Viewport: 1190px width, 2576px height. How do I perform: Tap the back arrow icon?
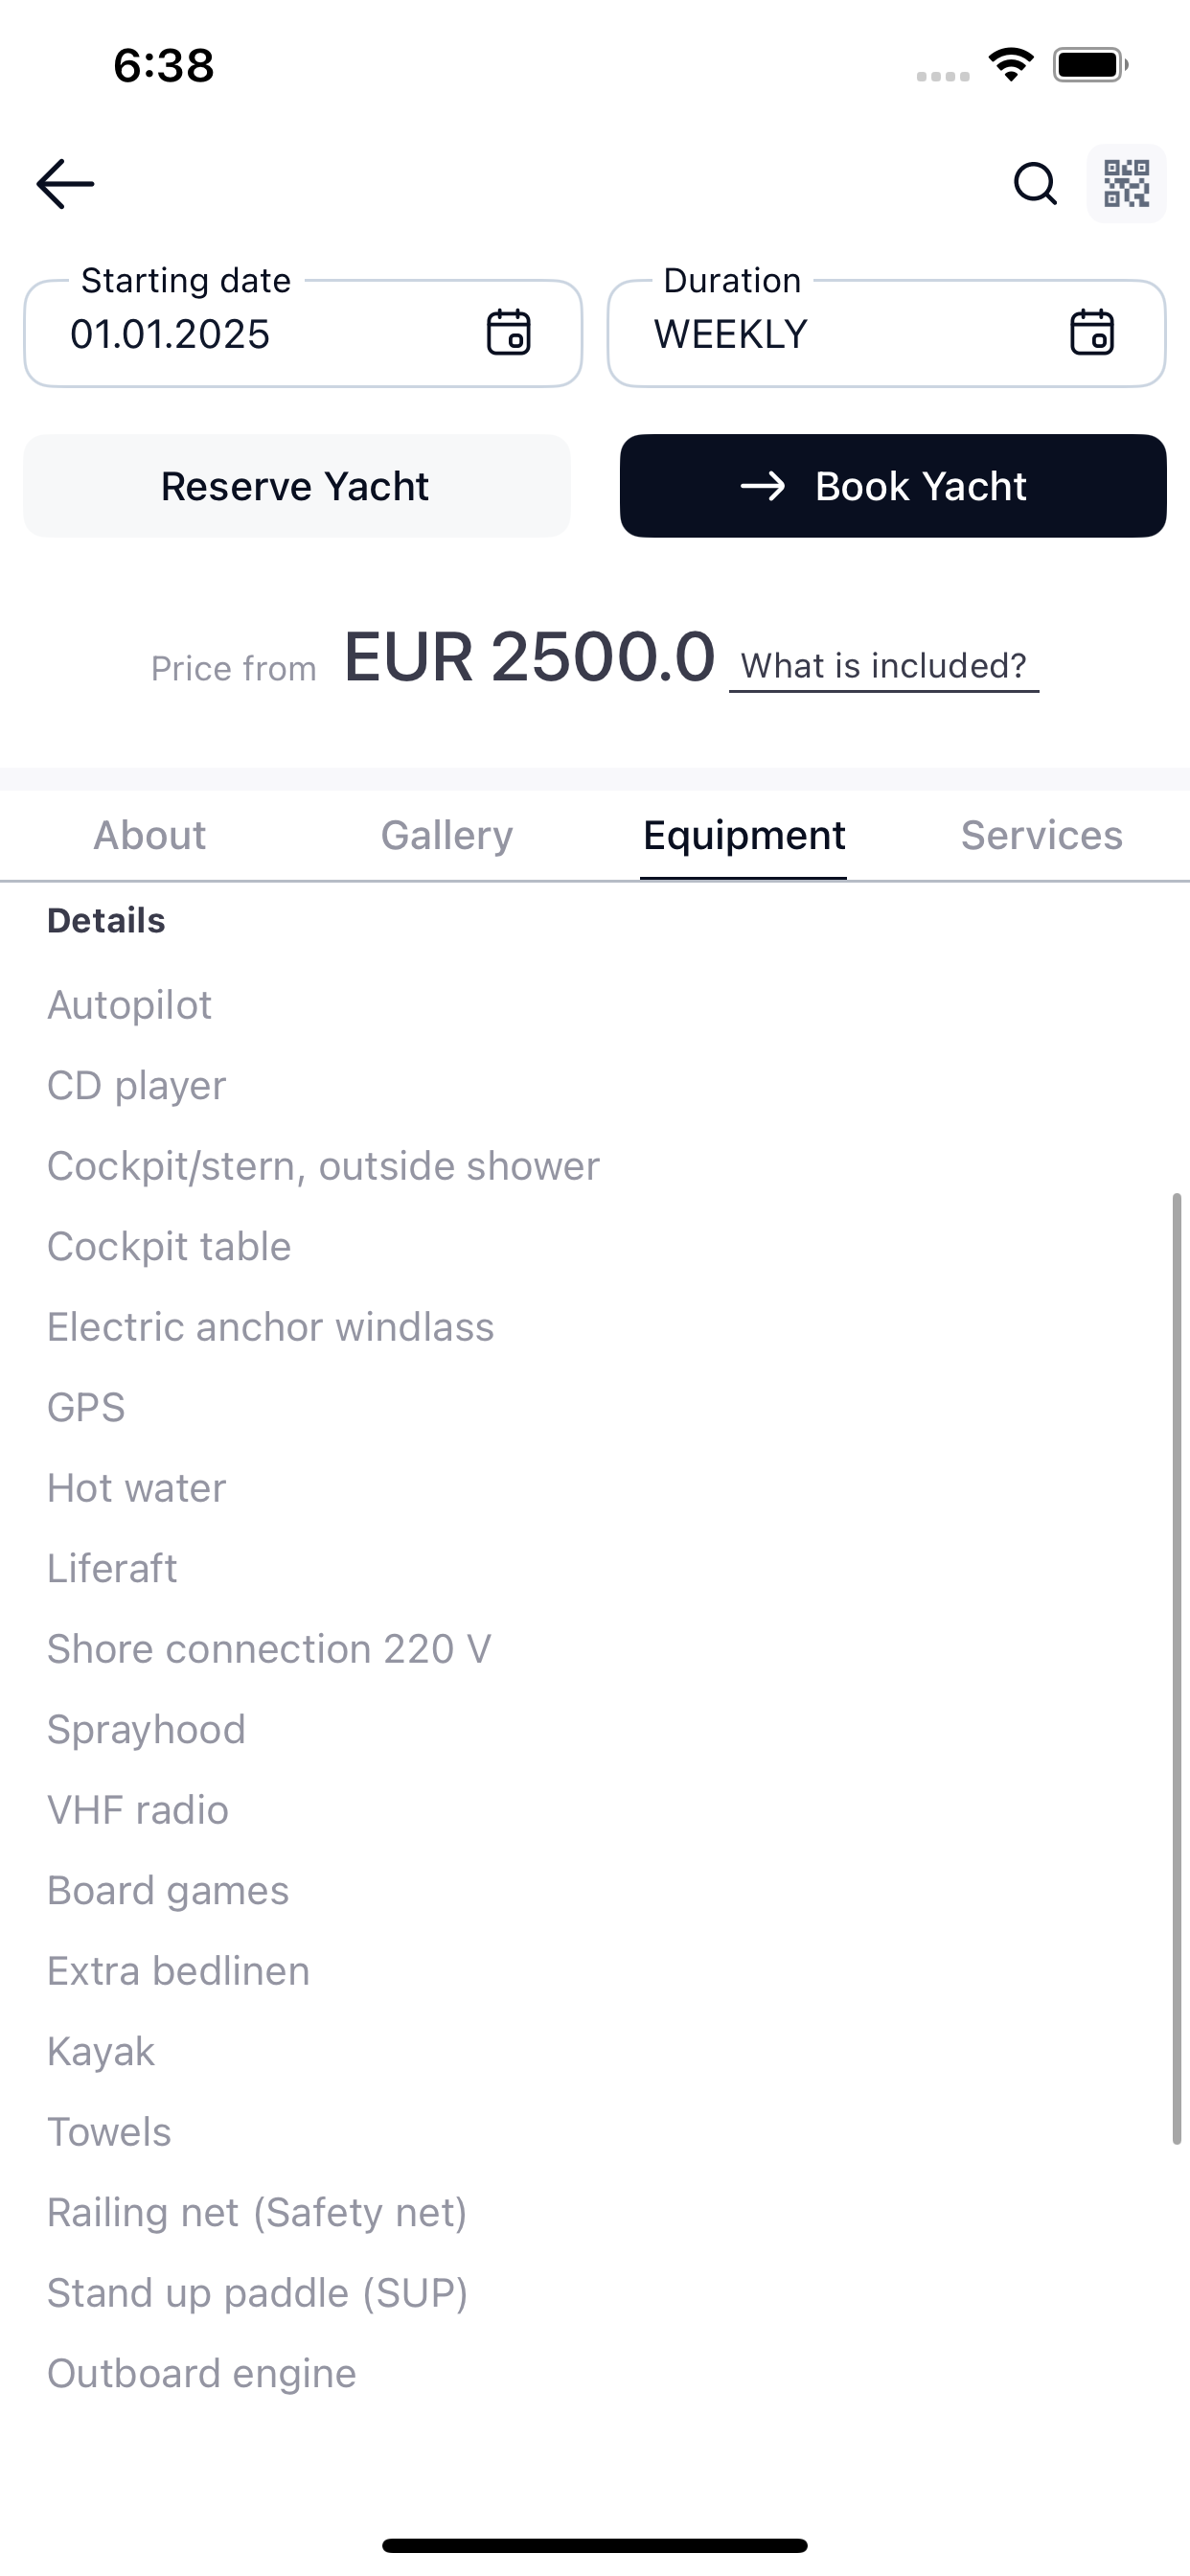[65, 184]
